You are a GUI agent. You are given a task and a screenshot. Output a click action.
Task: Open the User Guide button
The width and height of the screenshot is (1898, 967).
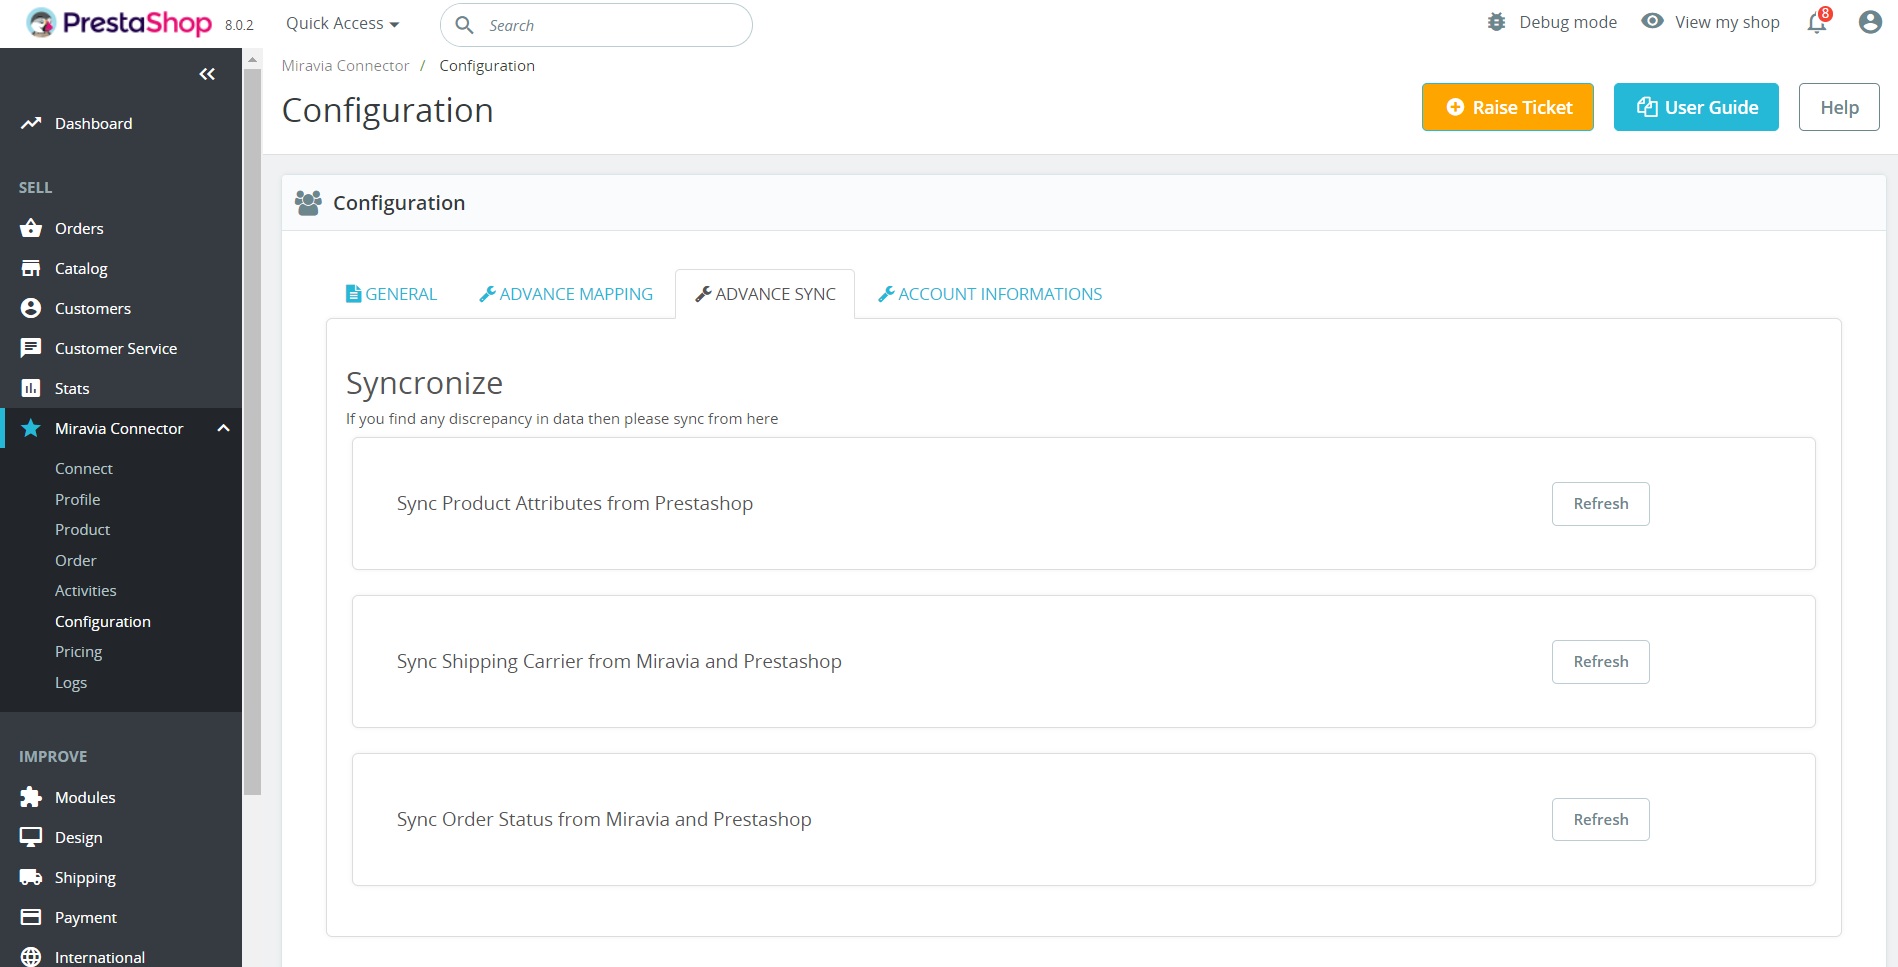point(1696,107)
